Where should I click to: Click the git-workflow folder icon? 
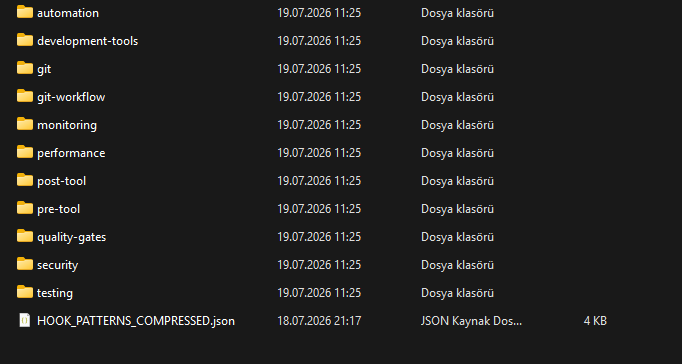[25, 96]
